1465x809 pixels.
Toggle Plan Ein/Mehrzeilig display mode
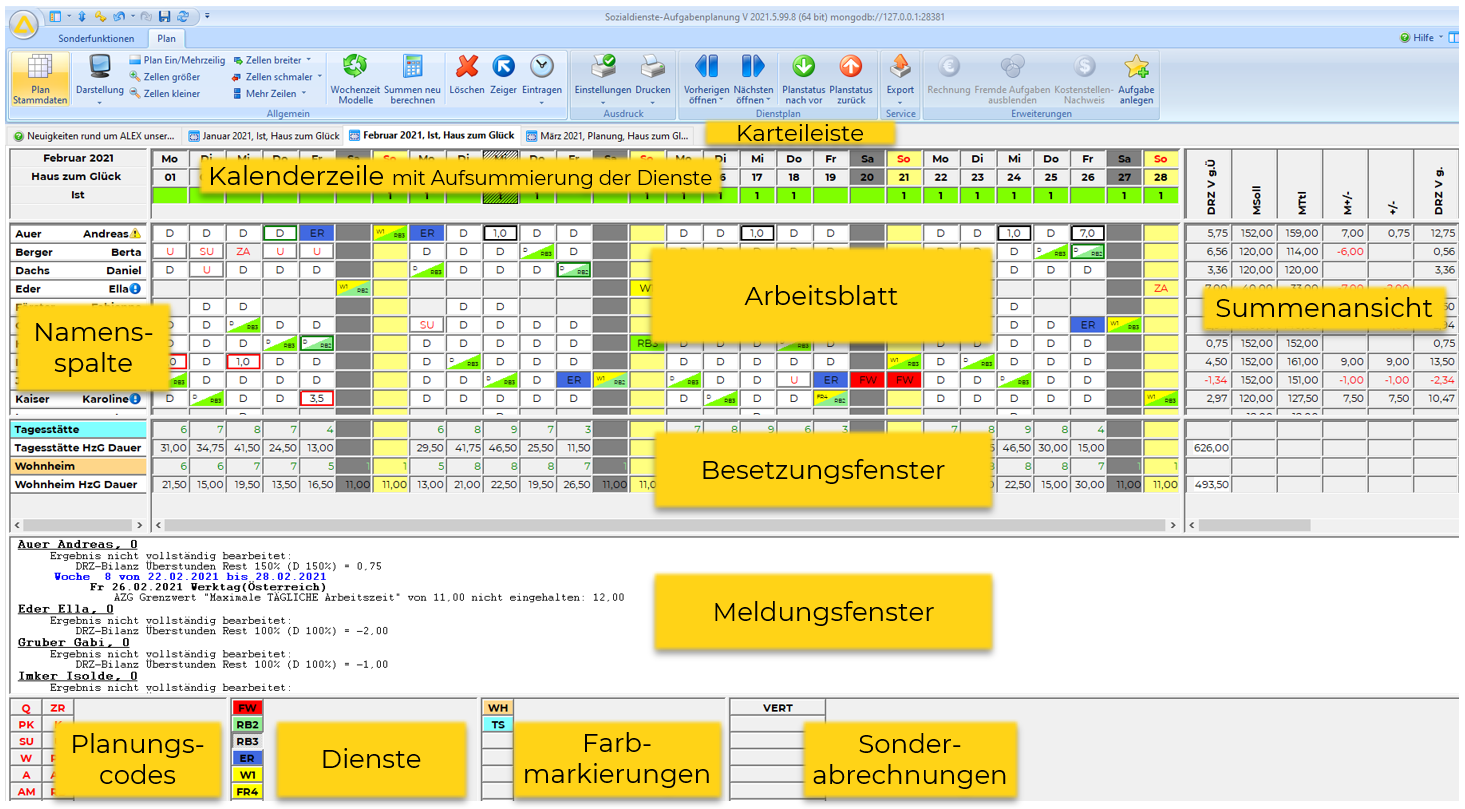177,60
